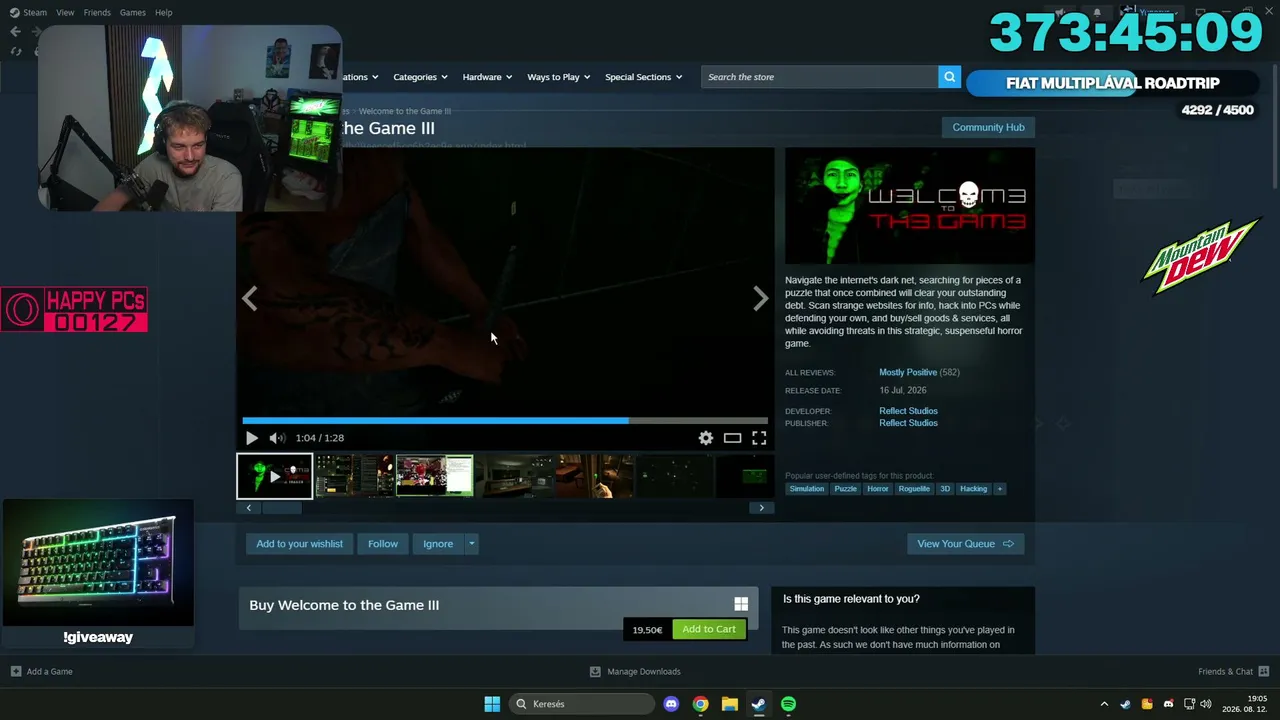1280x720 pixels.
Task: Enter fullscreen for the trailer video
Action: 759,438
